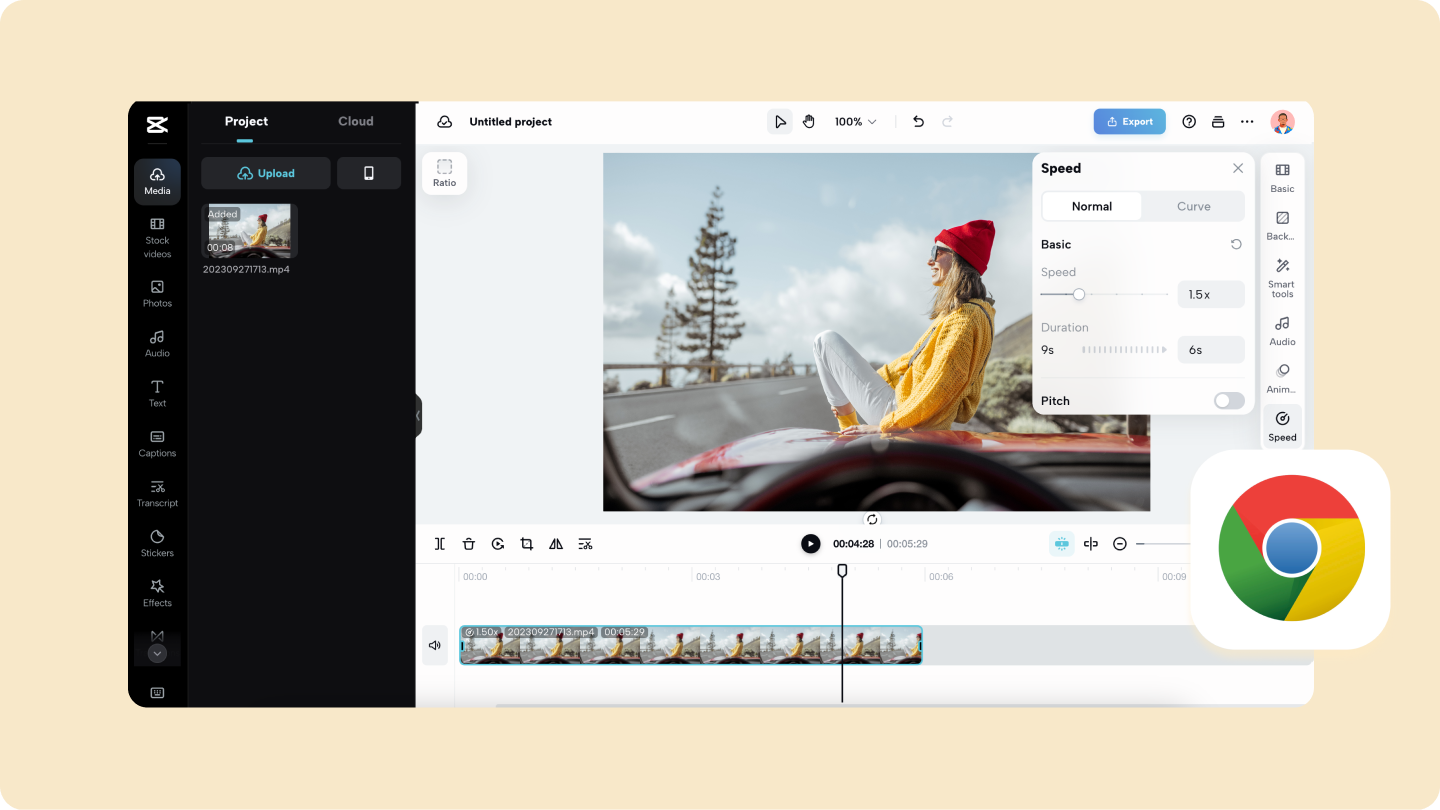Click the redo arrow
This screenshot has width=1440, height=810.
[947, 122]
